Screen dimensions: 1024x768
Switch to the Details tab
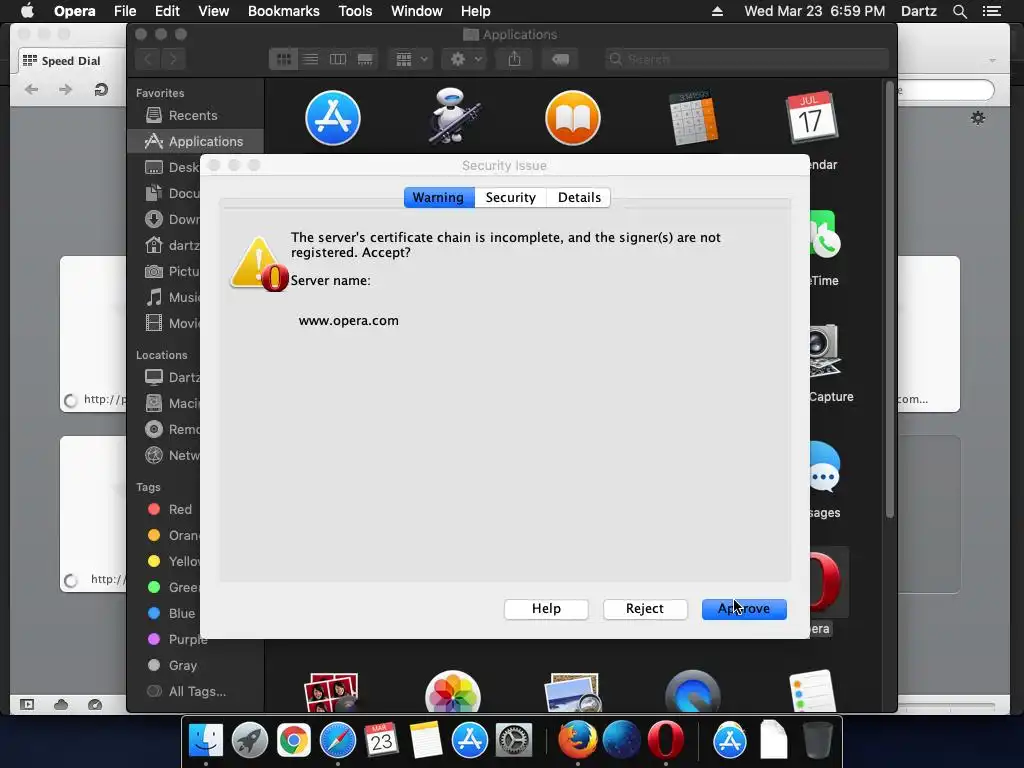click(x=579, y=197)
